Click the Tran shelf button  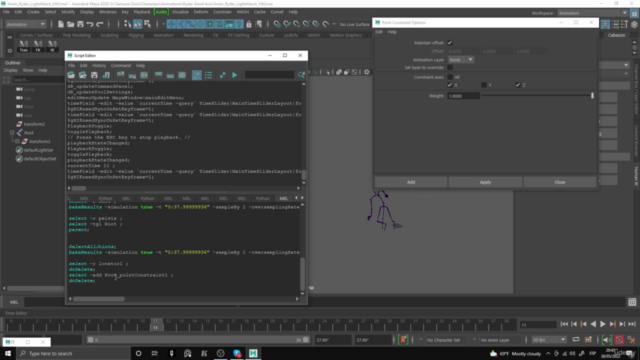[24, 45]
